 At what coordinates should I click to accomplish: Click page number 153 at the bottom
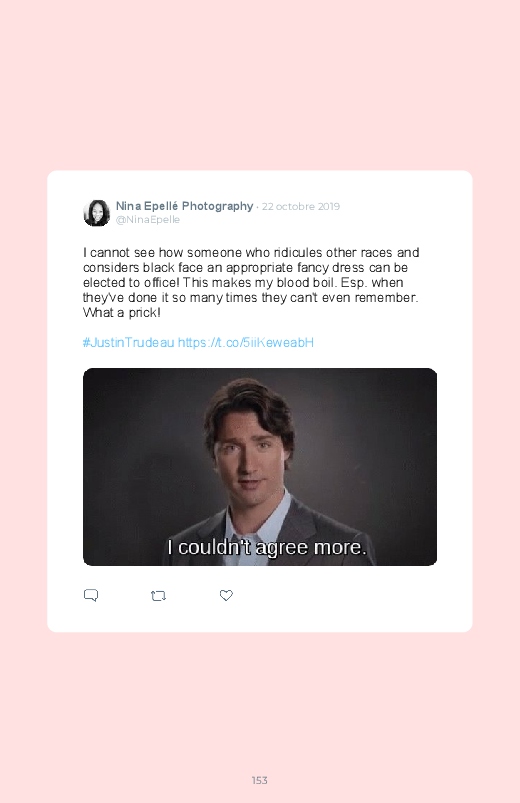point(260,780)
